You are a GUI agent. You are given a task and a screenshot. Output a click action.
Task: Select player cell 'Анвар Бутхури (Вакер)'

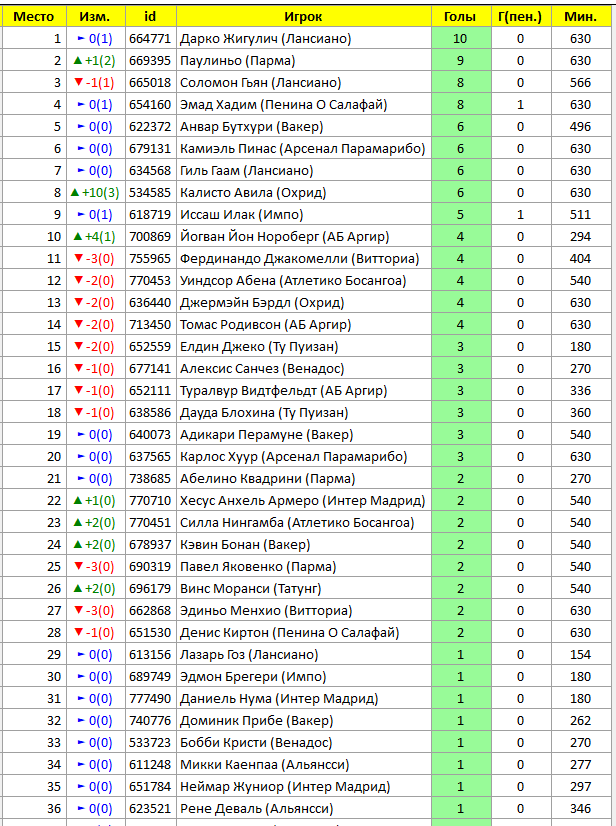point(304,126)
